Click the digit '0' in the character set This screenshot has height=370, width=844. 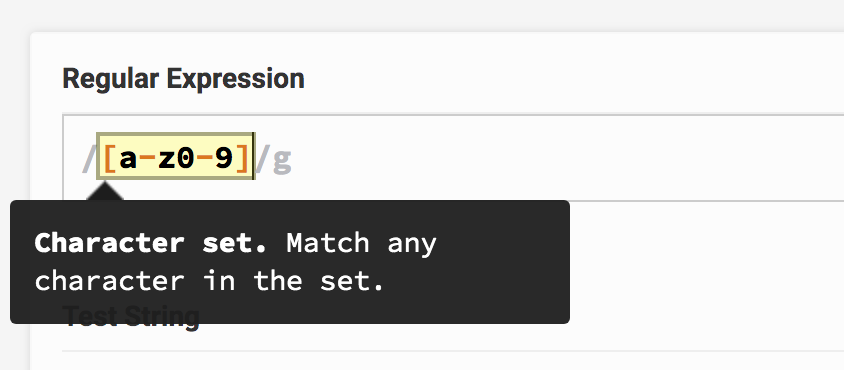tap(186, 158)
